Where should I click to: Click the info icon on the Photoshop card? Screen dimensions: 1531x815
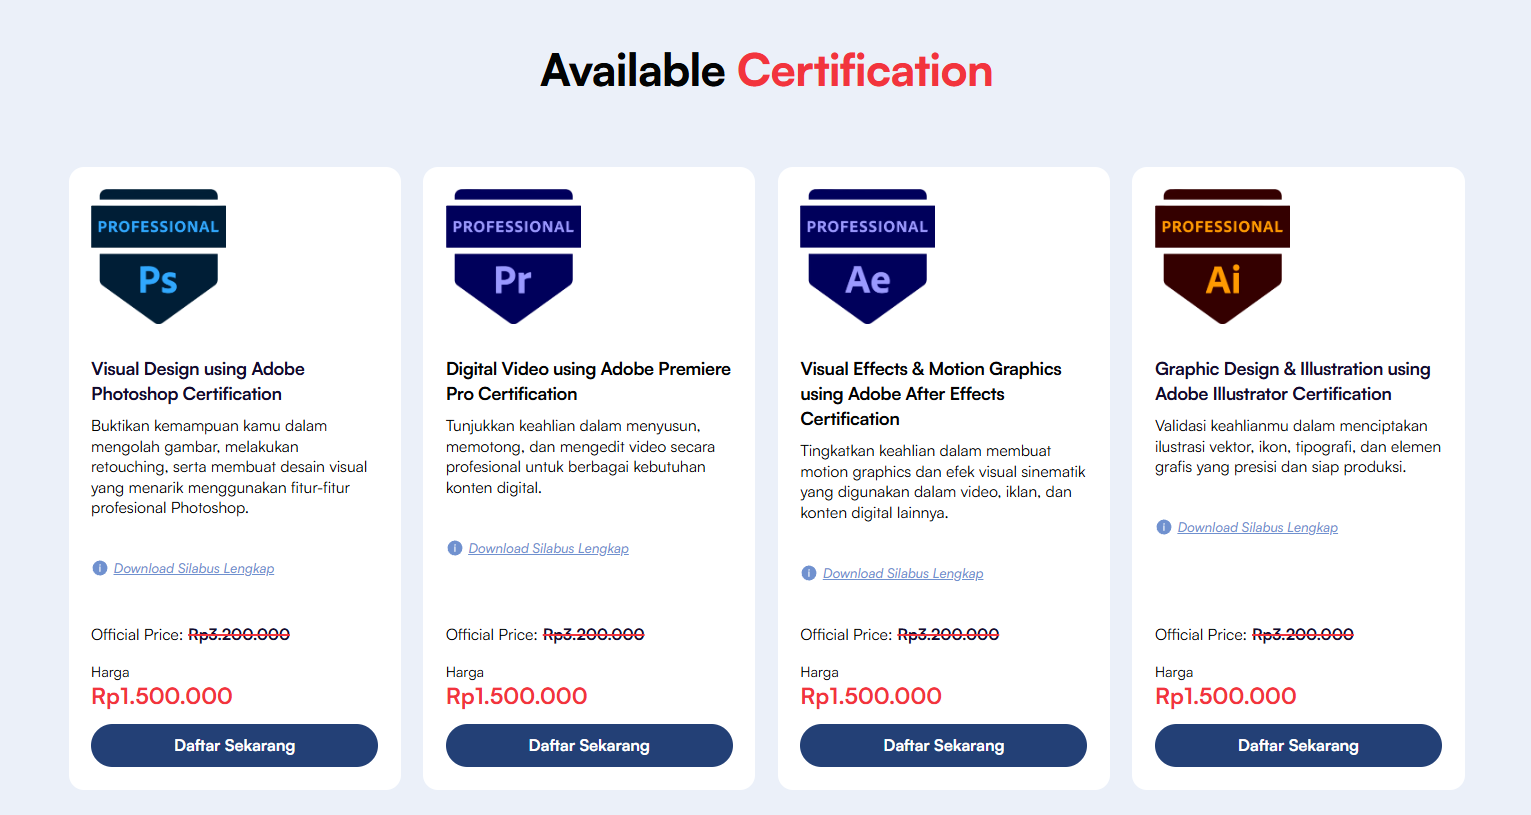pyautogui.click(x=99, y=568)
